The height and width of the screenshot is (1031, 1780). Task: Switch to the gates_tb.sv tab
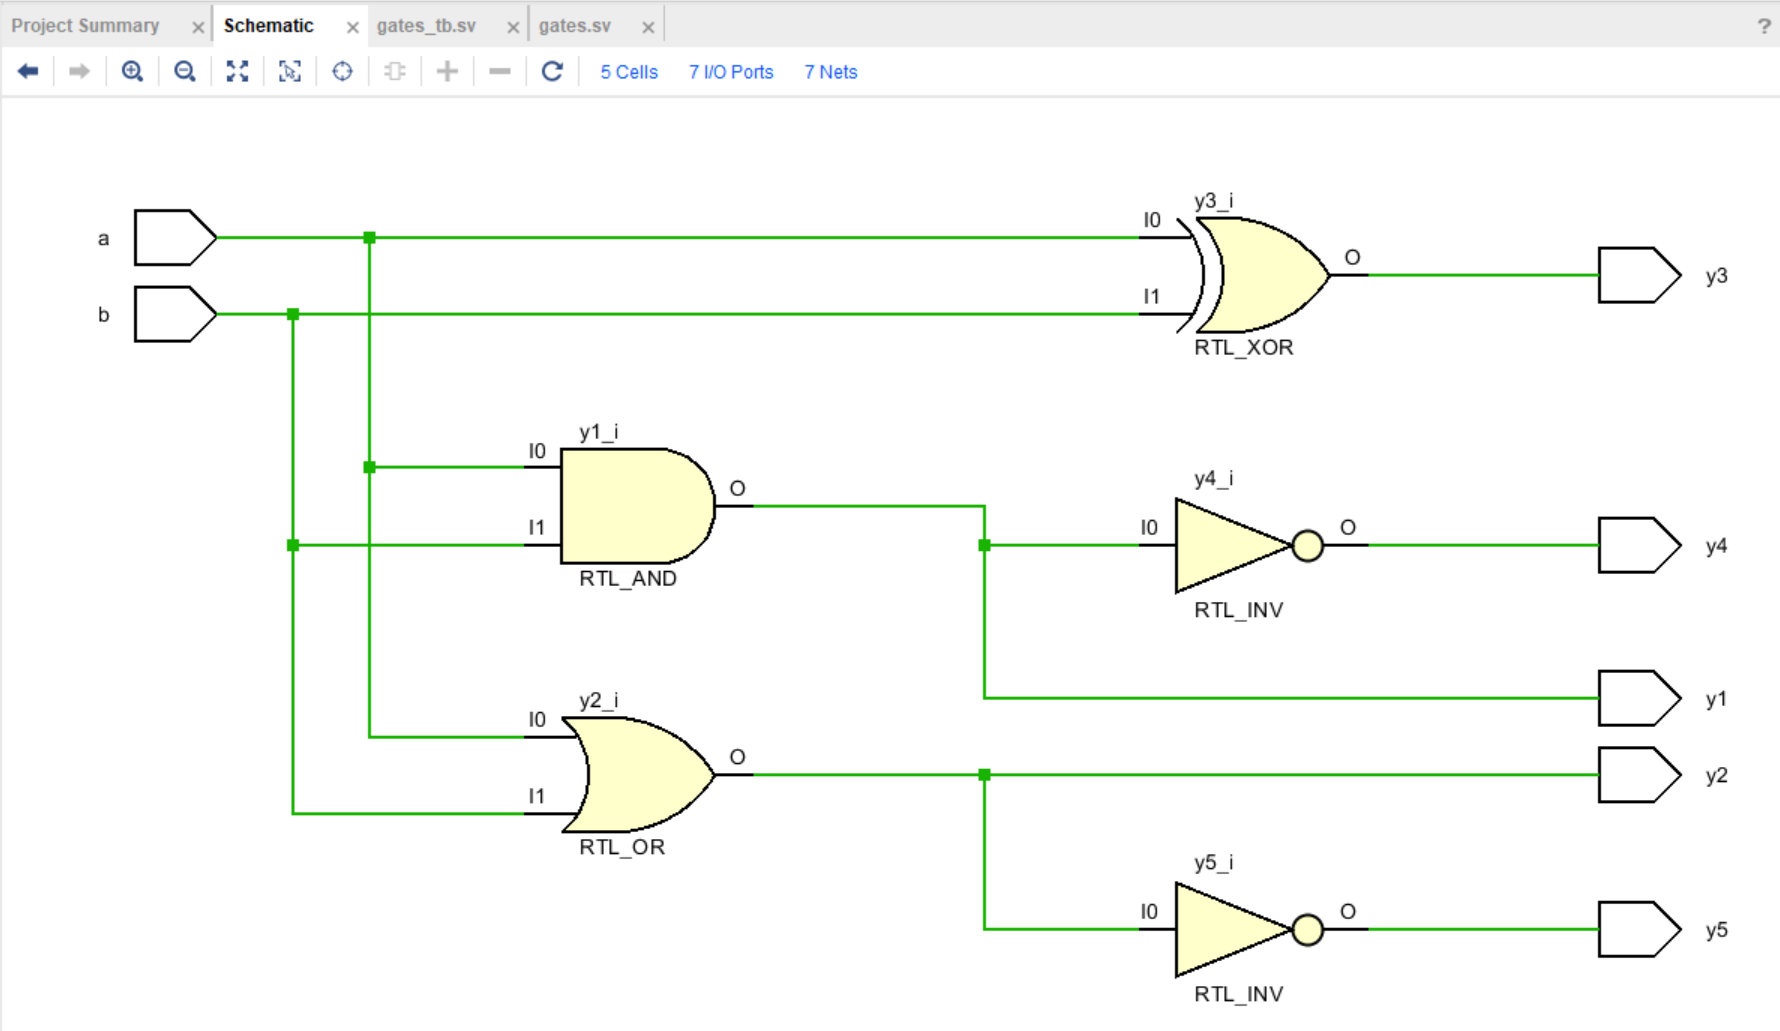pos(426,26)
